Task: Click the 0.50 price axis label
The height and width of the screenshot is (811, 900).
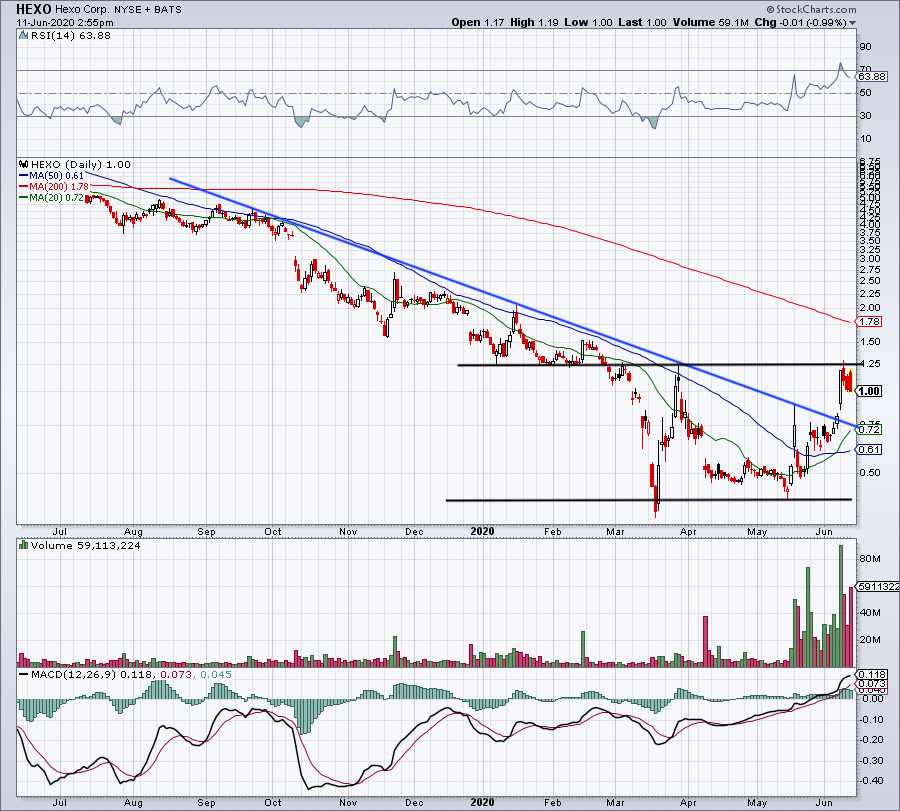Action: (x=870, y=473)
